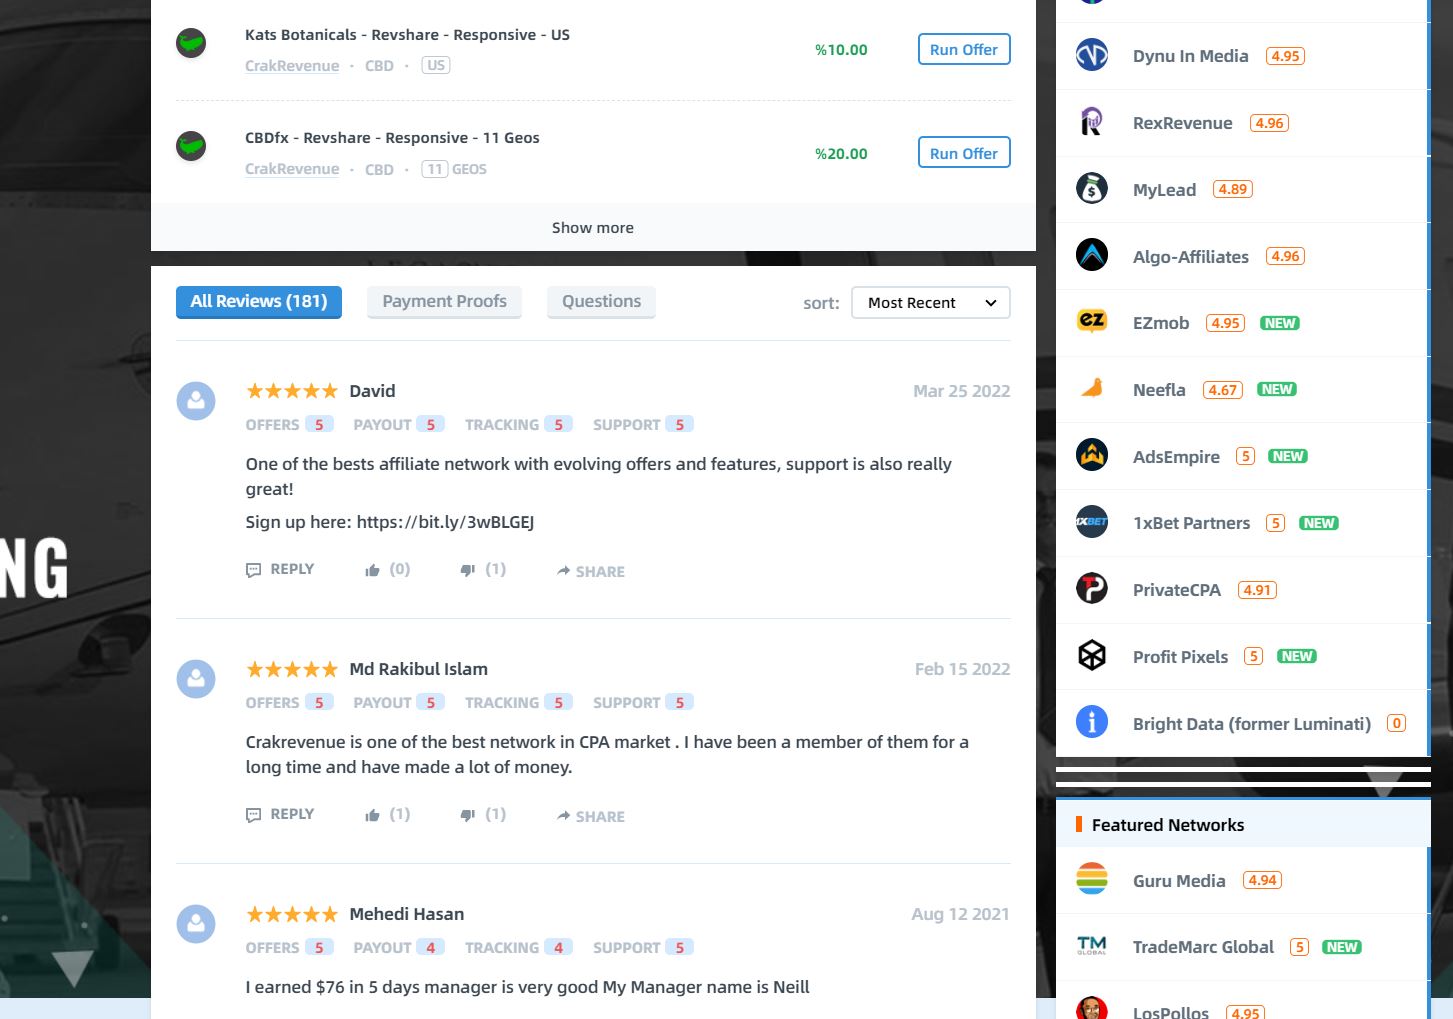The height and width of the screenshot is (1019, 1453).
Task: Run the Kats Botanicals offer
Action: (964, 49)
